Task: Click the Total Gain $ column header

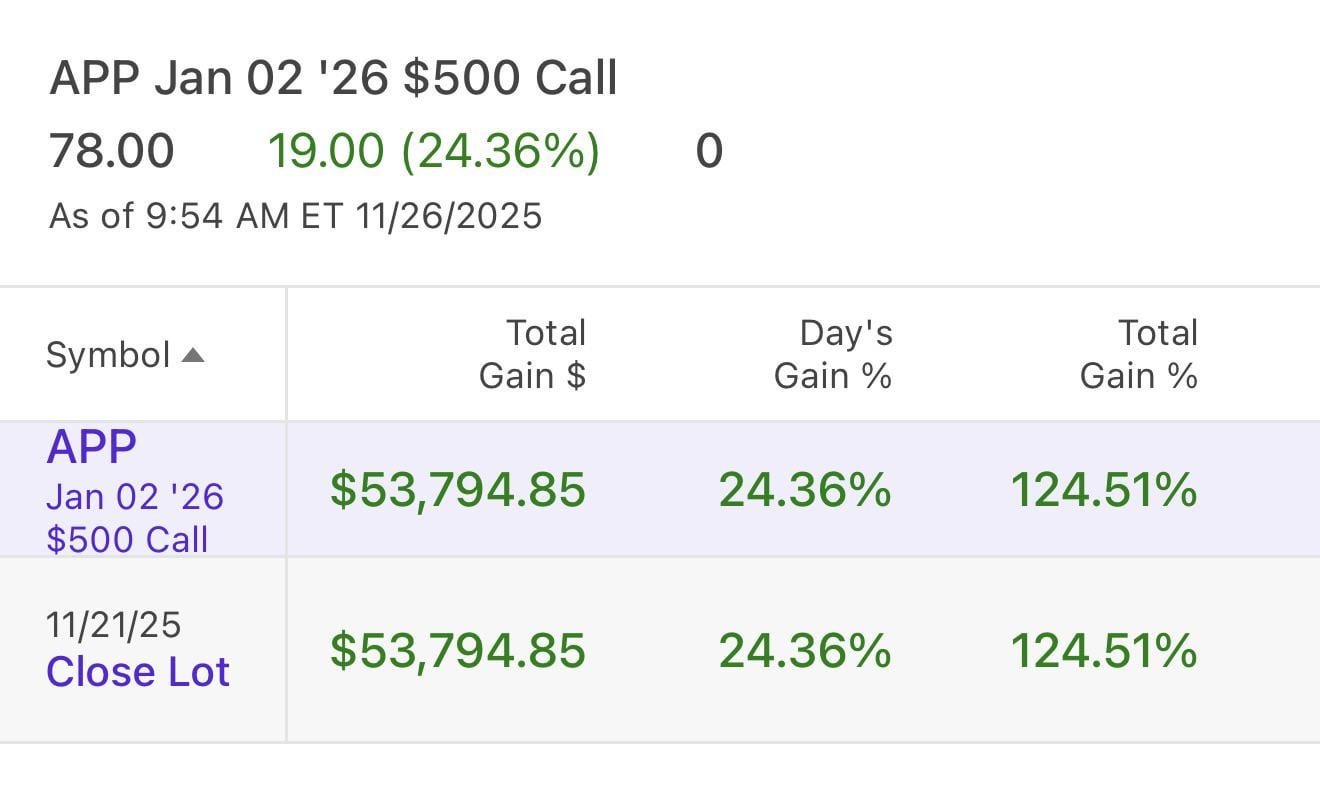Action: point(532,354)
